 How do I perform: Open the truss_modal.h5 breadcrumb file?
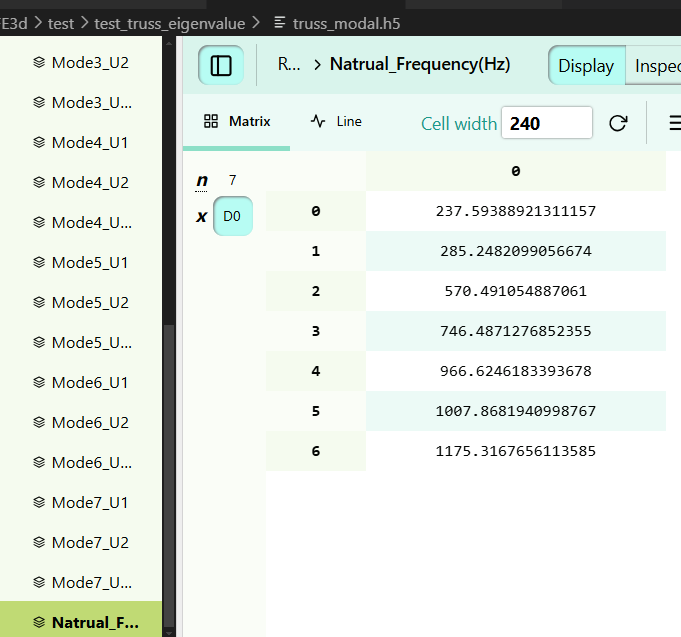pos(345,21)
